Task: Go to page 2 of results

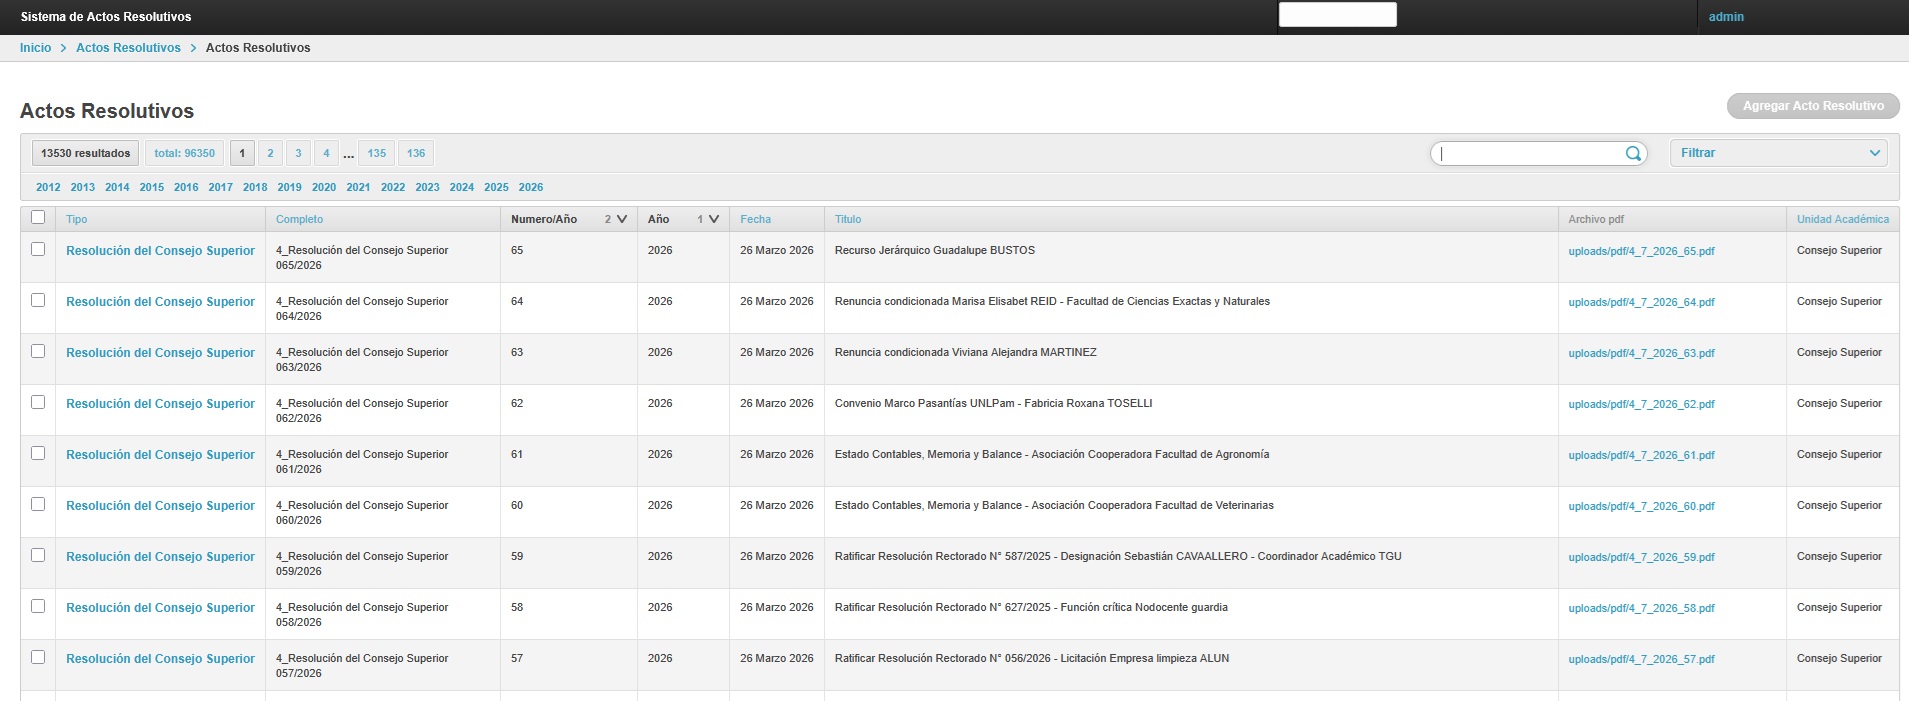Action: (x=270, y=154)
